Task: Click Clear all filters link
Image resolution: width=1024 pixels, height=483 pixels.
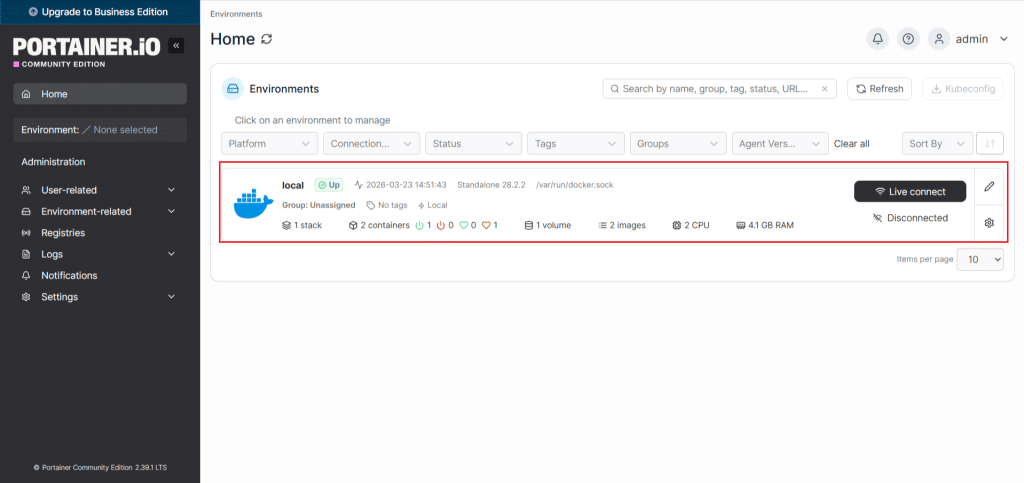Action: point(852,144)
